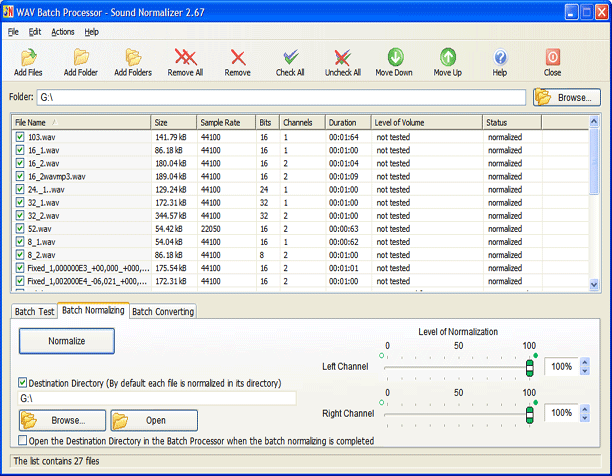Uncheck the 52.wav file checkbox
Image resolution: width=612 pixels, height=476 pixels.
(20, 228)
